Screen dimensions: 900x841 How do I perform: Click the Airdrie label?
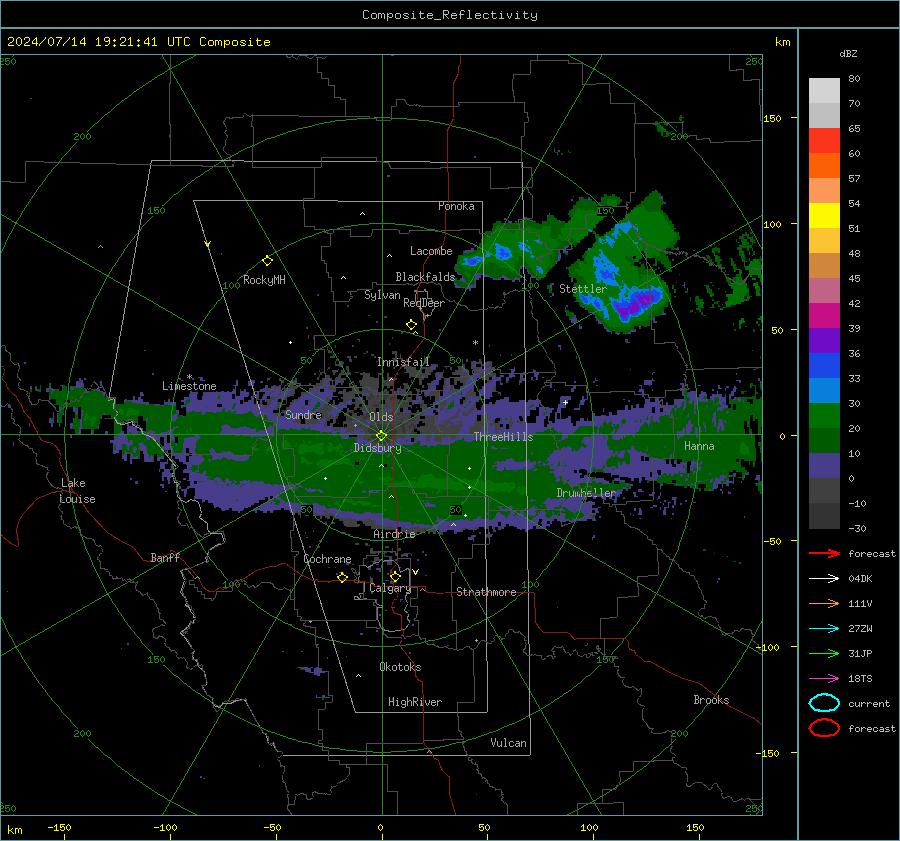coord(394,534)
